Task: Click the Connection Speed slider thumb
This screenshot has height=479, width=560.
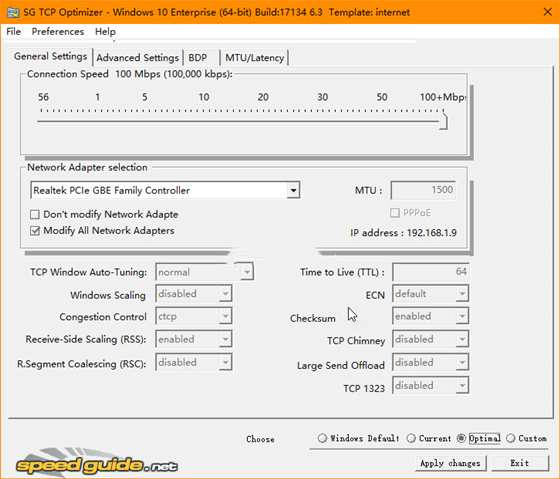Action: tap(443, 121)
